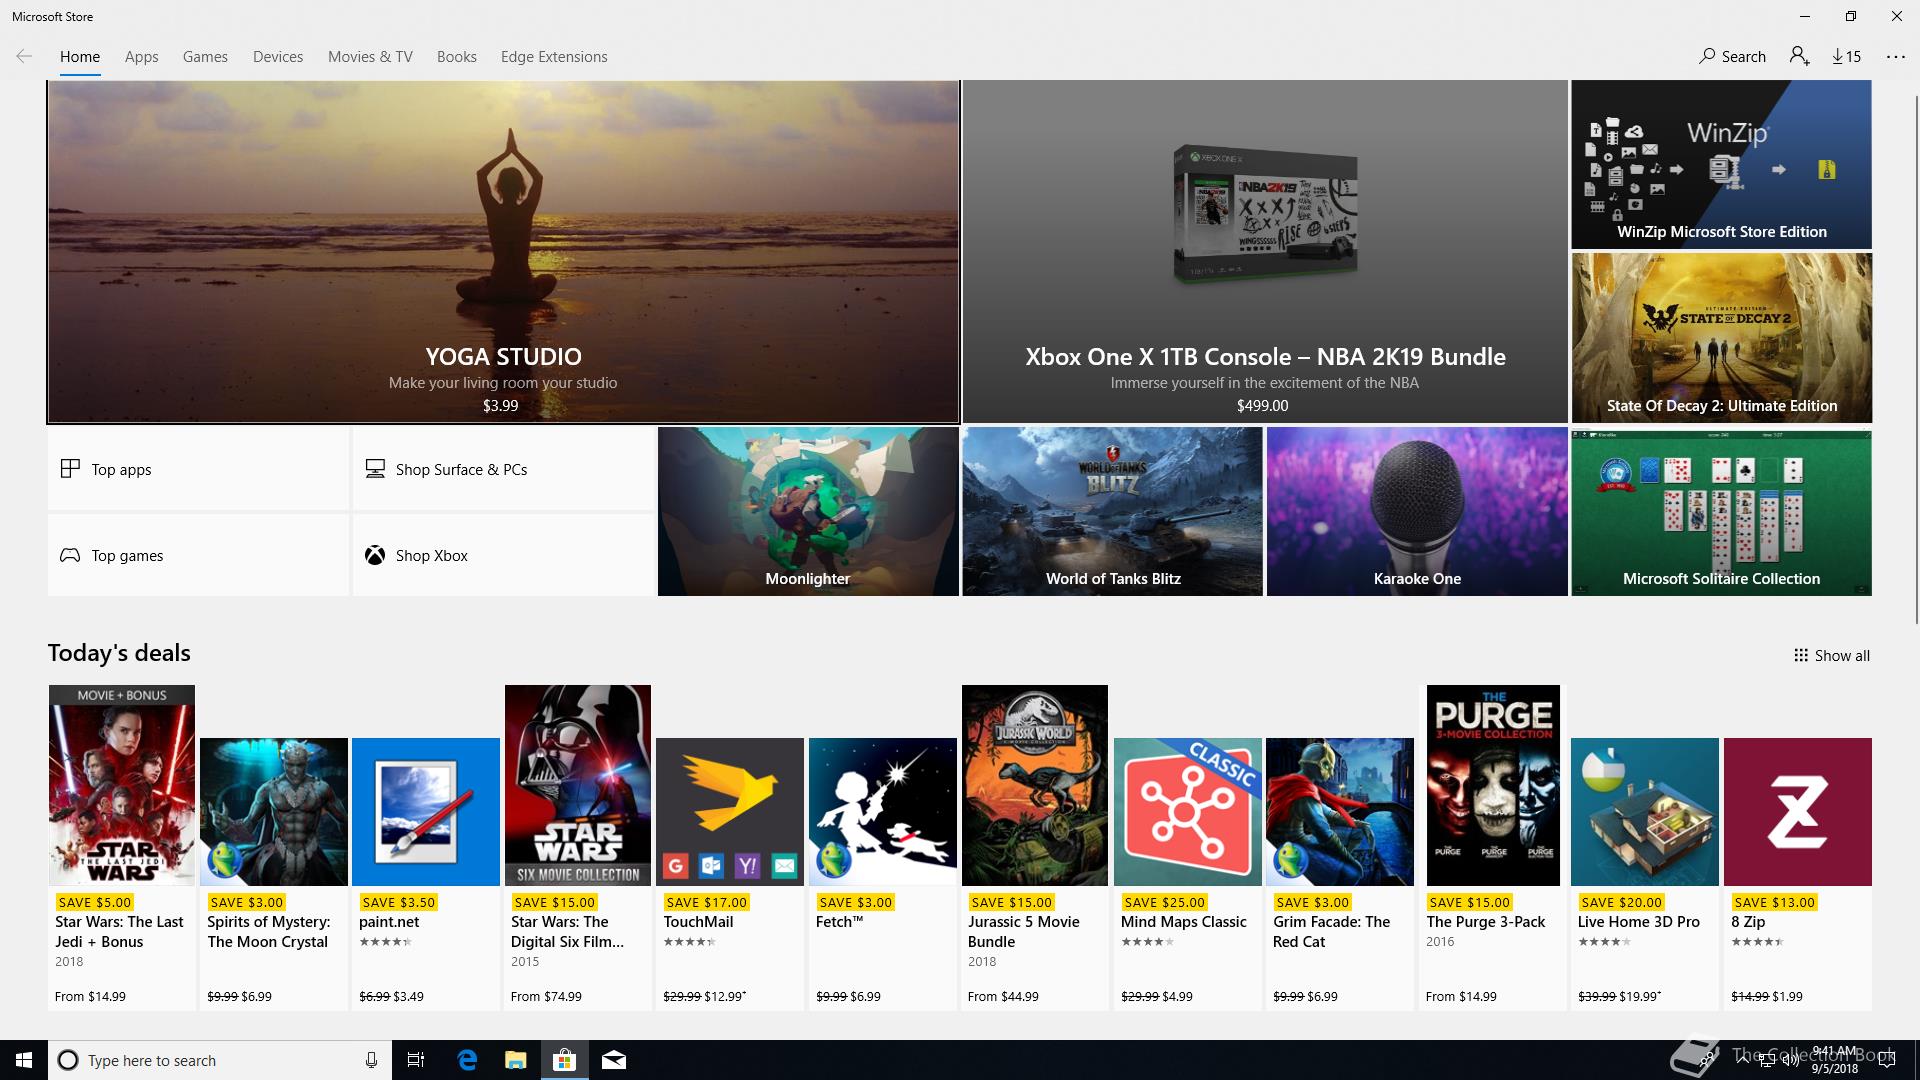
Task: Open File Explorer from taskbar
Action: (515, 1060)
